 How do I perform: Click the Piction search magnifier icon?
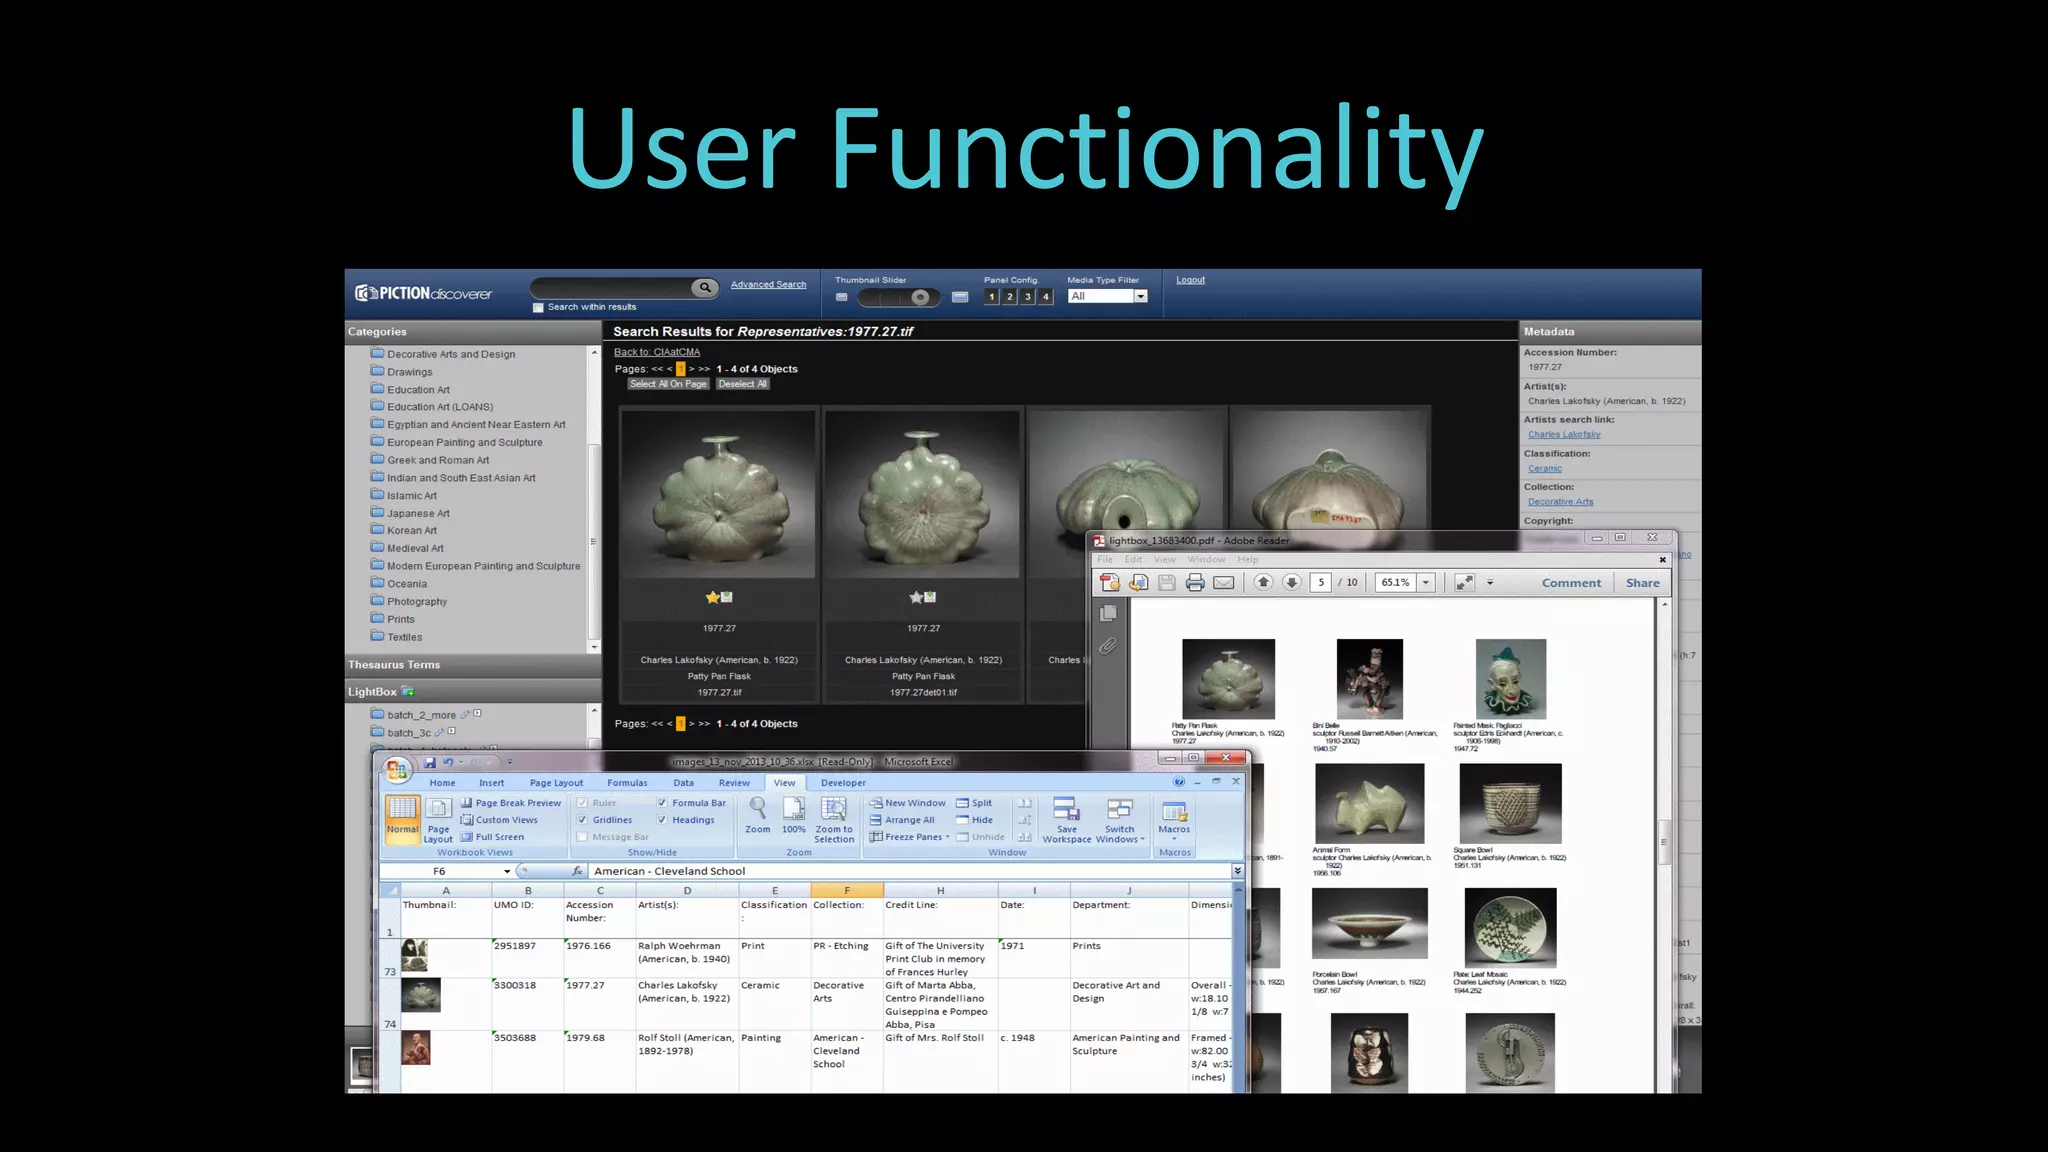[705, 288]
